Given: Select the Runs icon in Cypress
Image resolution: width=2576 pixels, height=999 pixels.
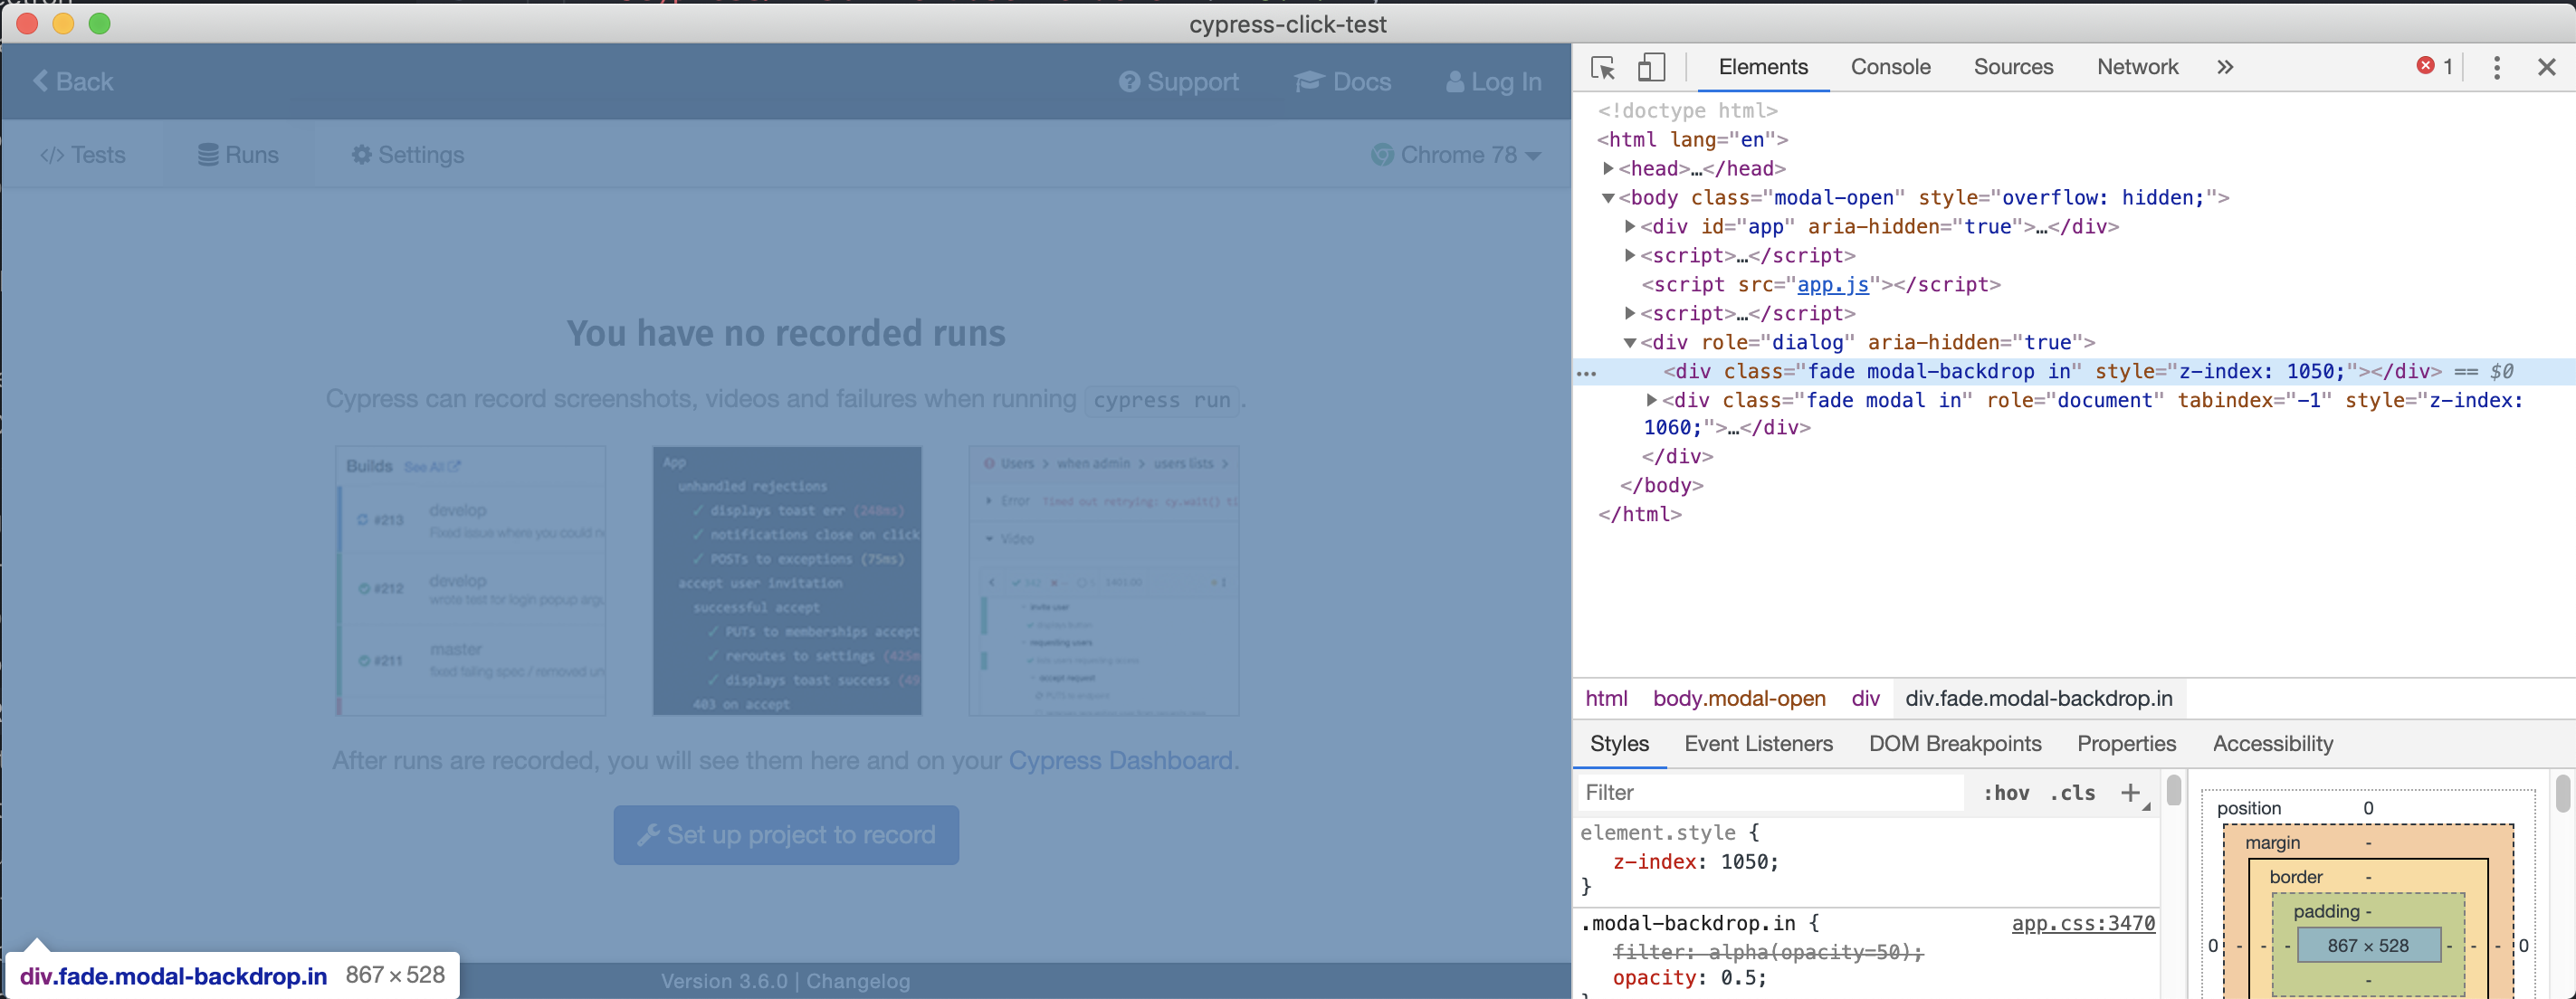Looking at the screenshot, I should coord(209,154).
